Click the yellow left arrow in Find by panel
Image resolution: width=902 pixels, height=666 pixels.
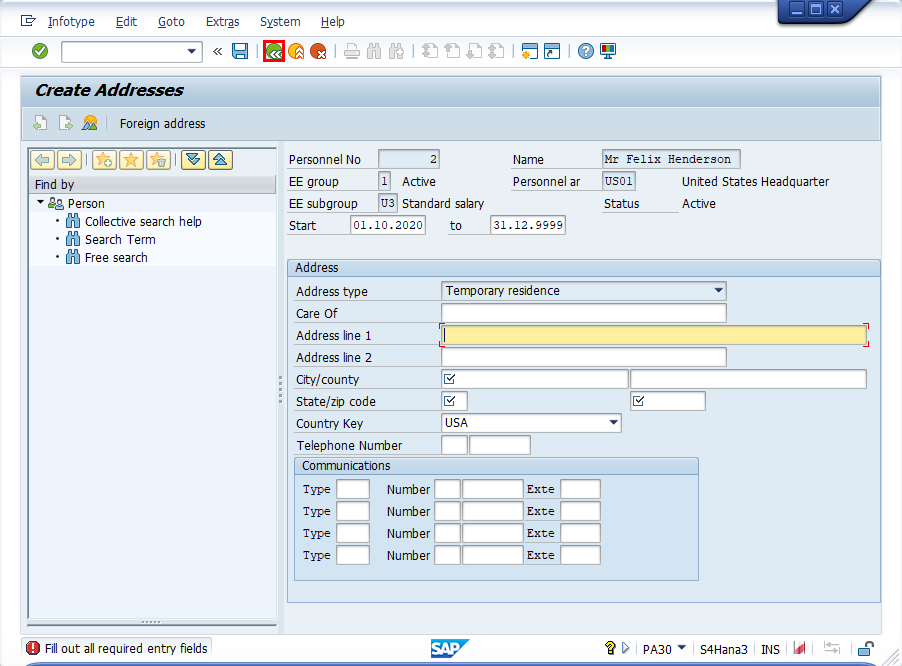pyautogui.click(x=43, y=160)
